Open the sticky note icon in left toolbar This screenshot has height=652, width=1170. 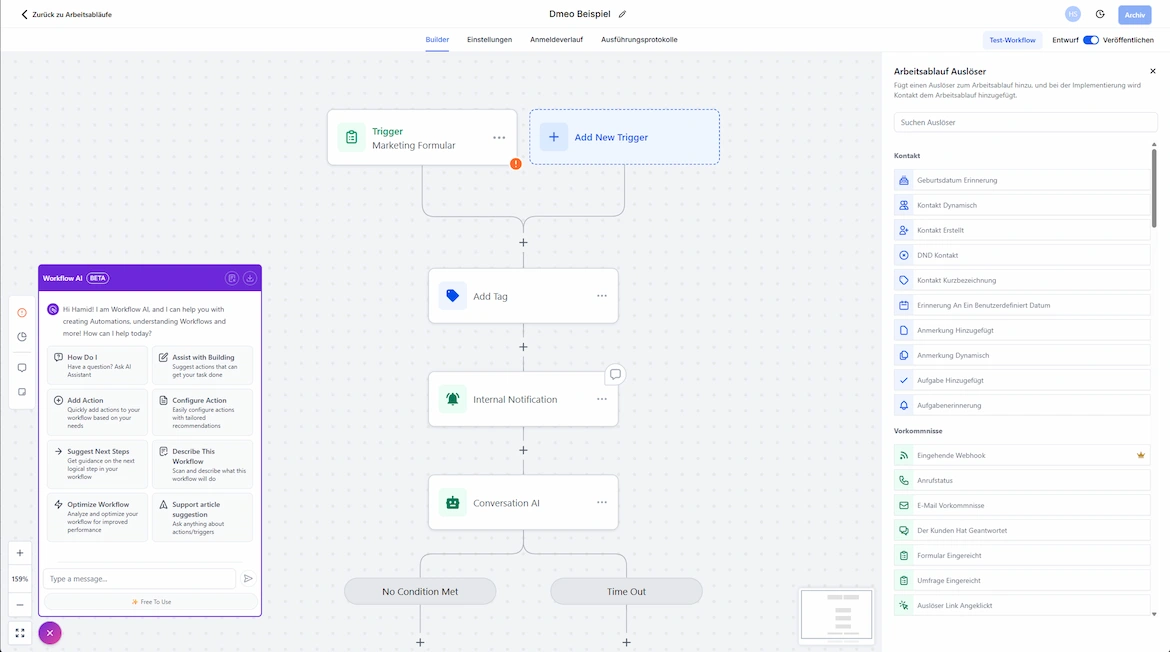(22, 392)
